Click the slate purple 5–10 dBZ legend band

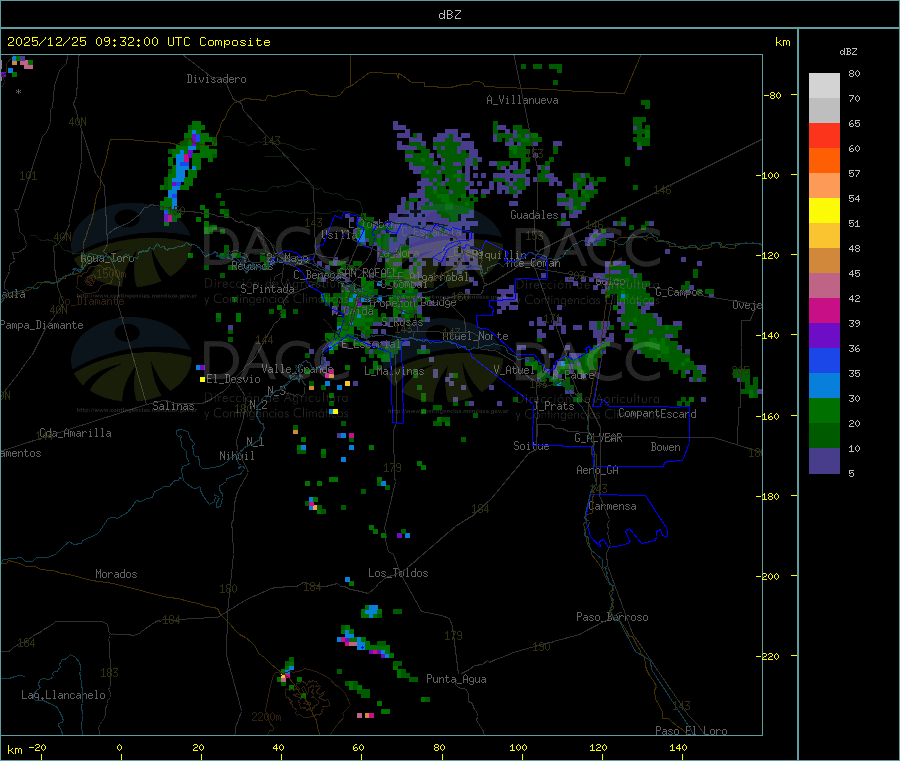[x=824, y=461]
